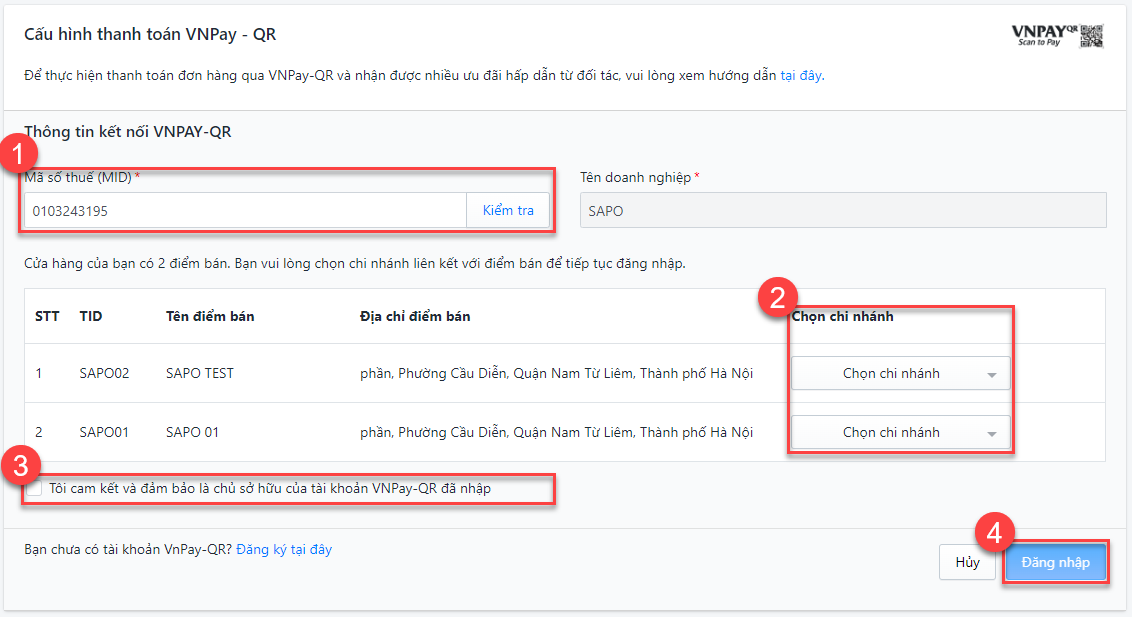Image resolution: width=1132 pixels, height=617 pixels.
Task: Click the VNPAY QR logo icon
Action: (1057, 35)
